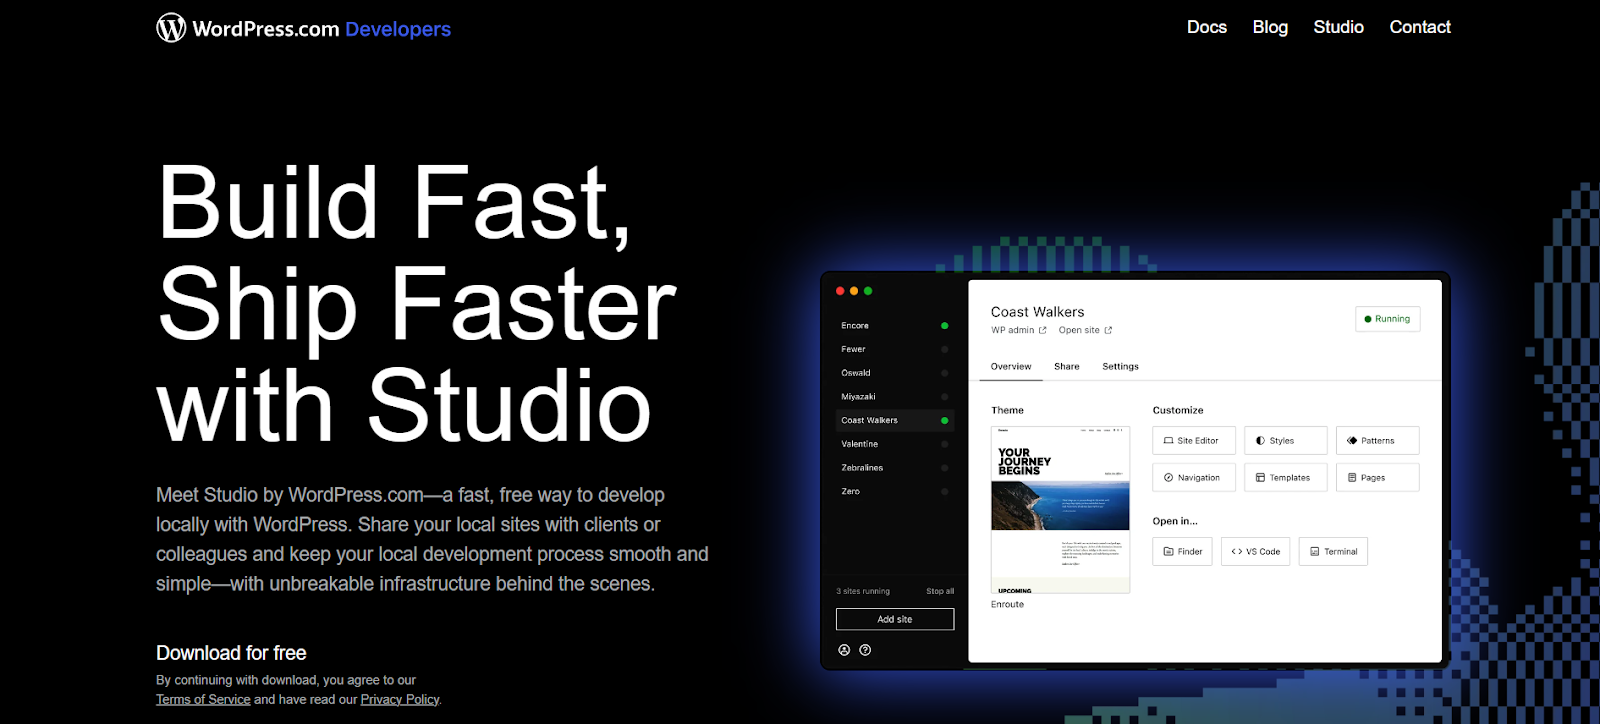Open the Patterns customize button

pyautogui.click(x=1378, y=441)
